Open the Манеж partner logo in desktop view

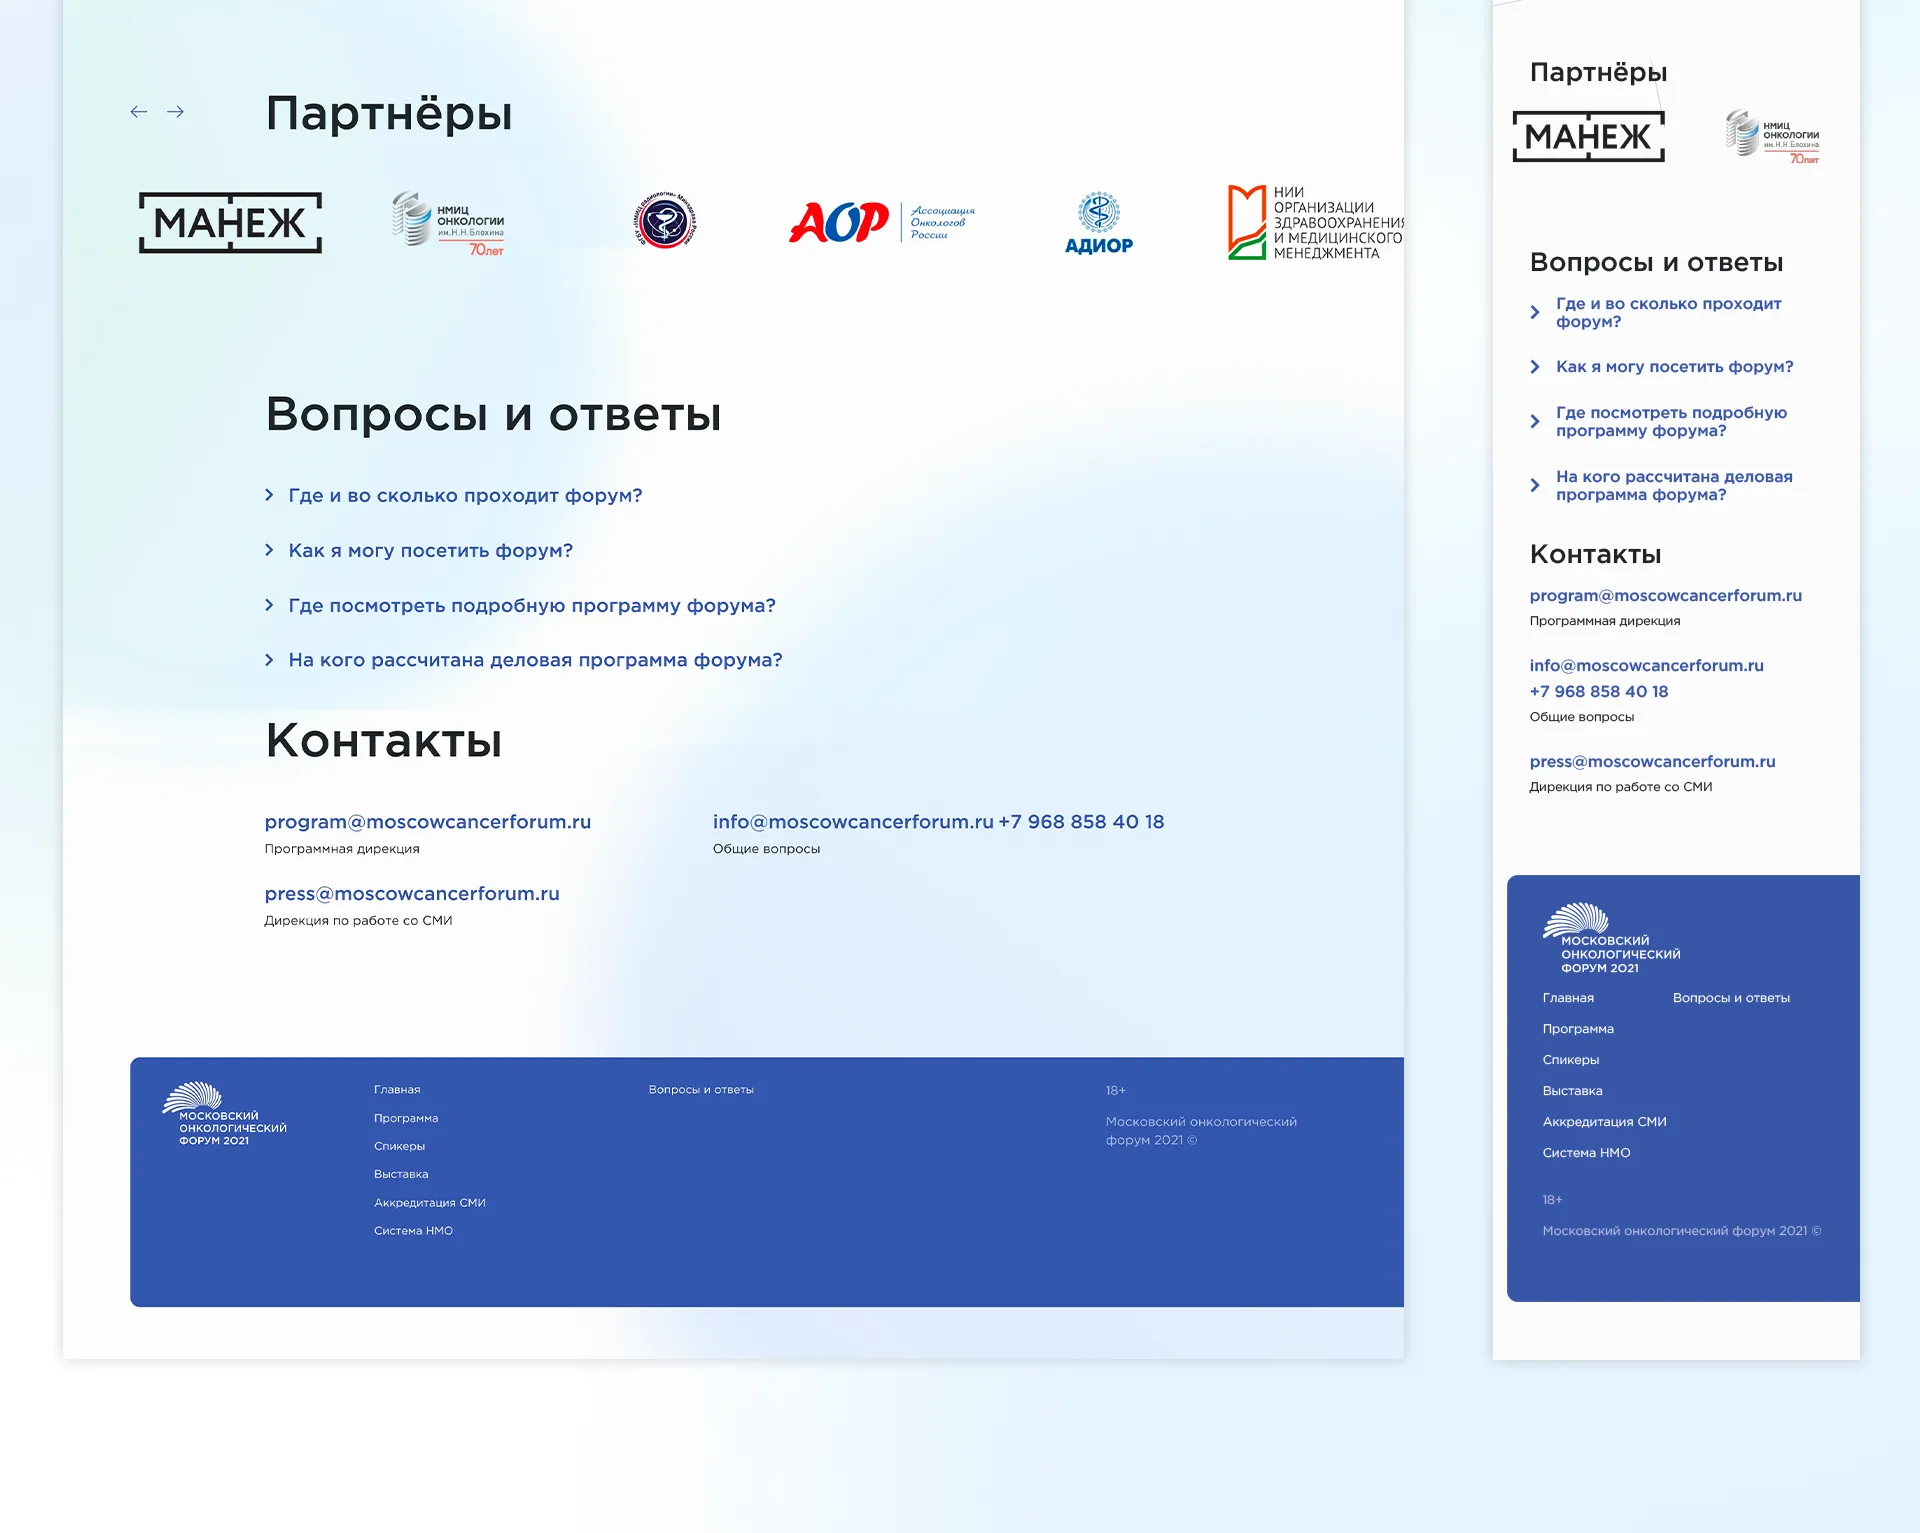(230, 222)
